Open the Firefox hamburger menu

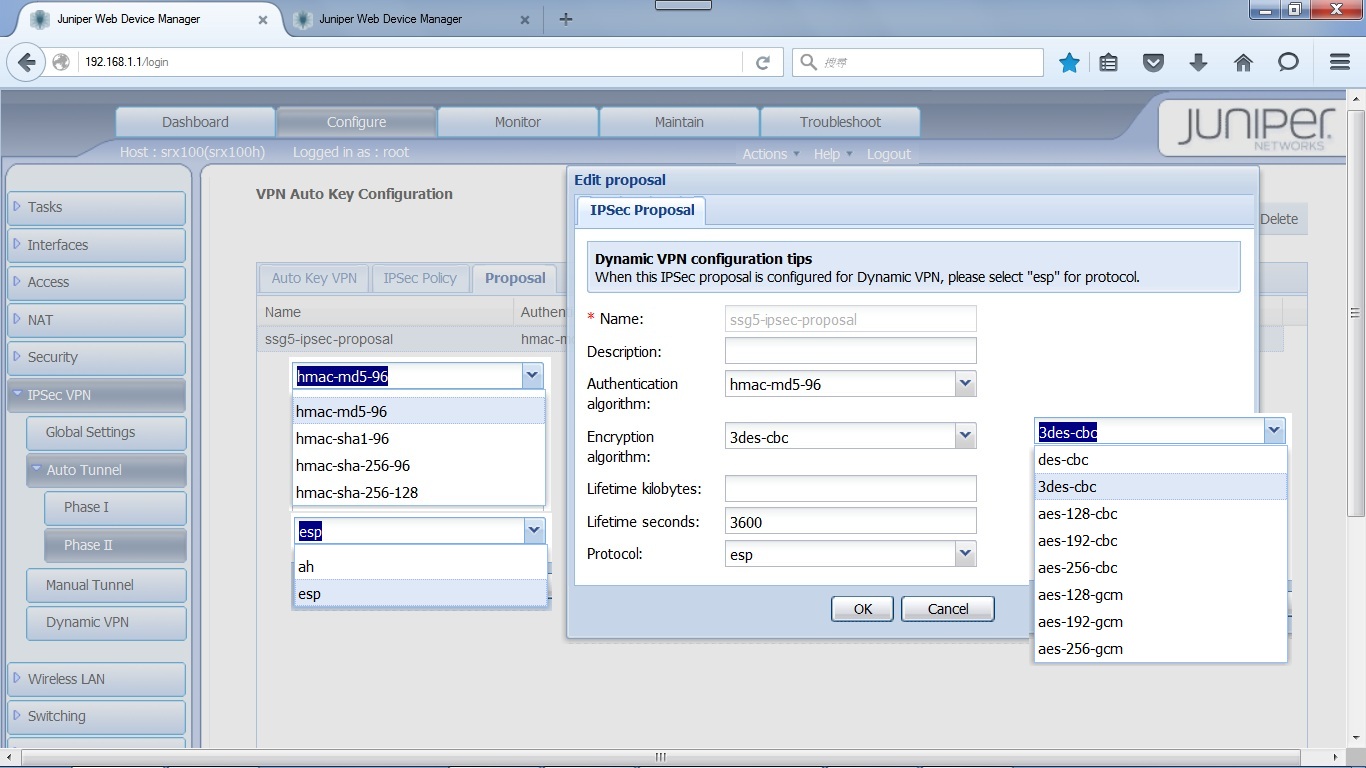[1340, 61]
